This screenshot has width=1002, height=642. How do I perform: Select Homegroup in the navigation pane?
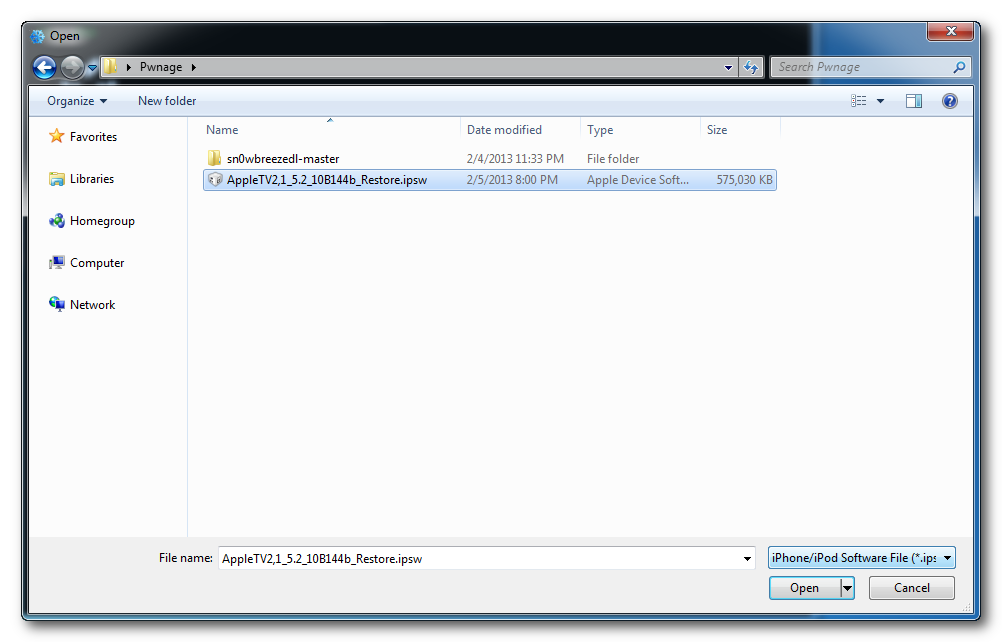[102, 221]
